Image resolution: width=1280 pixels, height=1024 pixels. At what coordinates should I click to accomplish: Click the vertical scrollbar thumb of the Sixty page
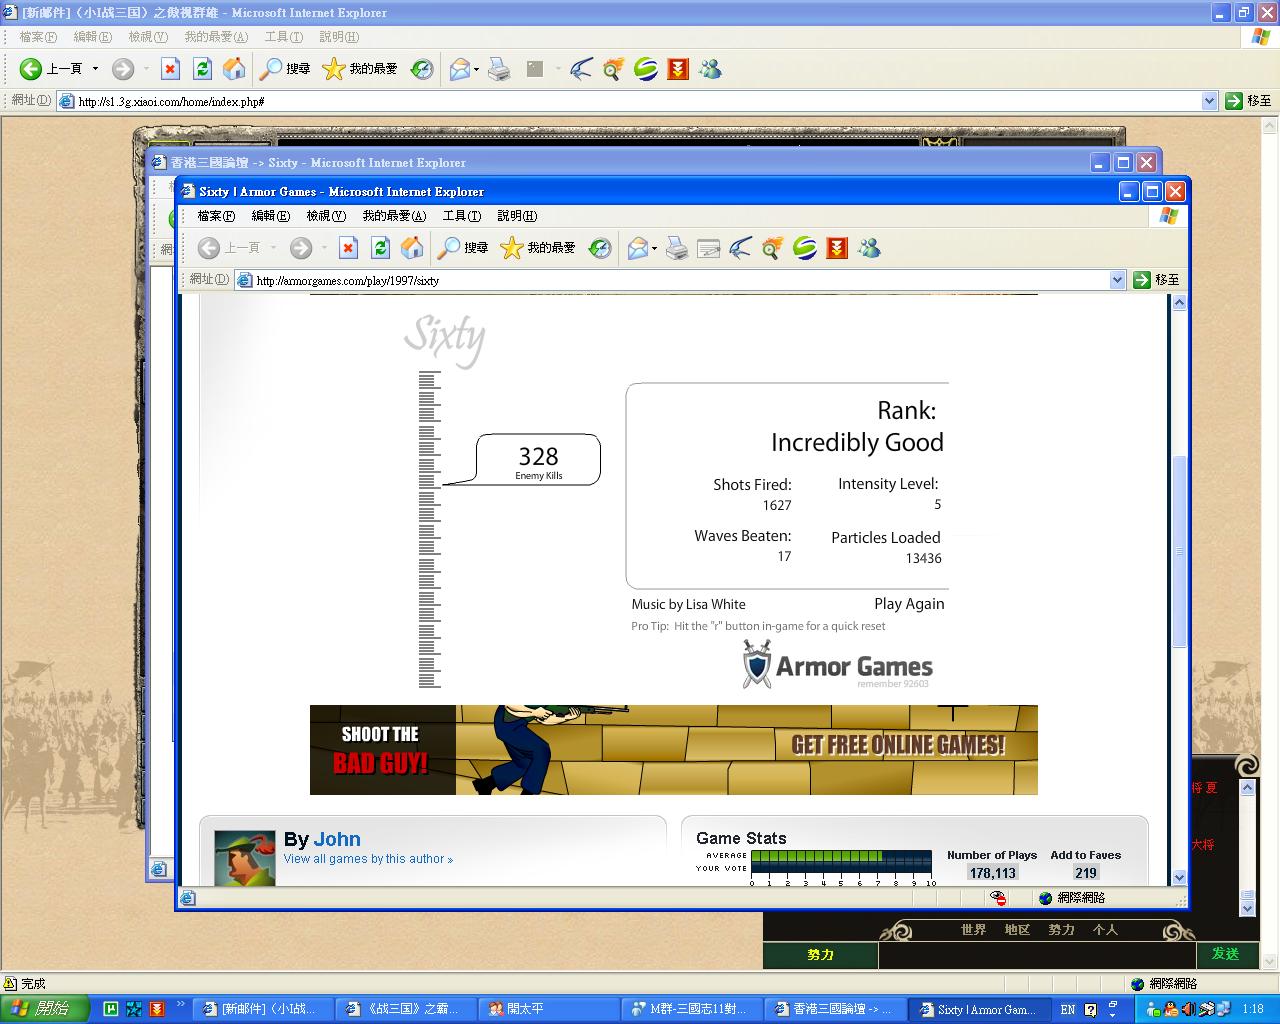coord(1179,550)
